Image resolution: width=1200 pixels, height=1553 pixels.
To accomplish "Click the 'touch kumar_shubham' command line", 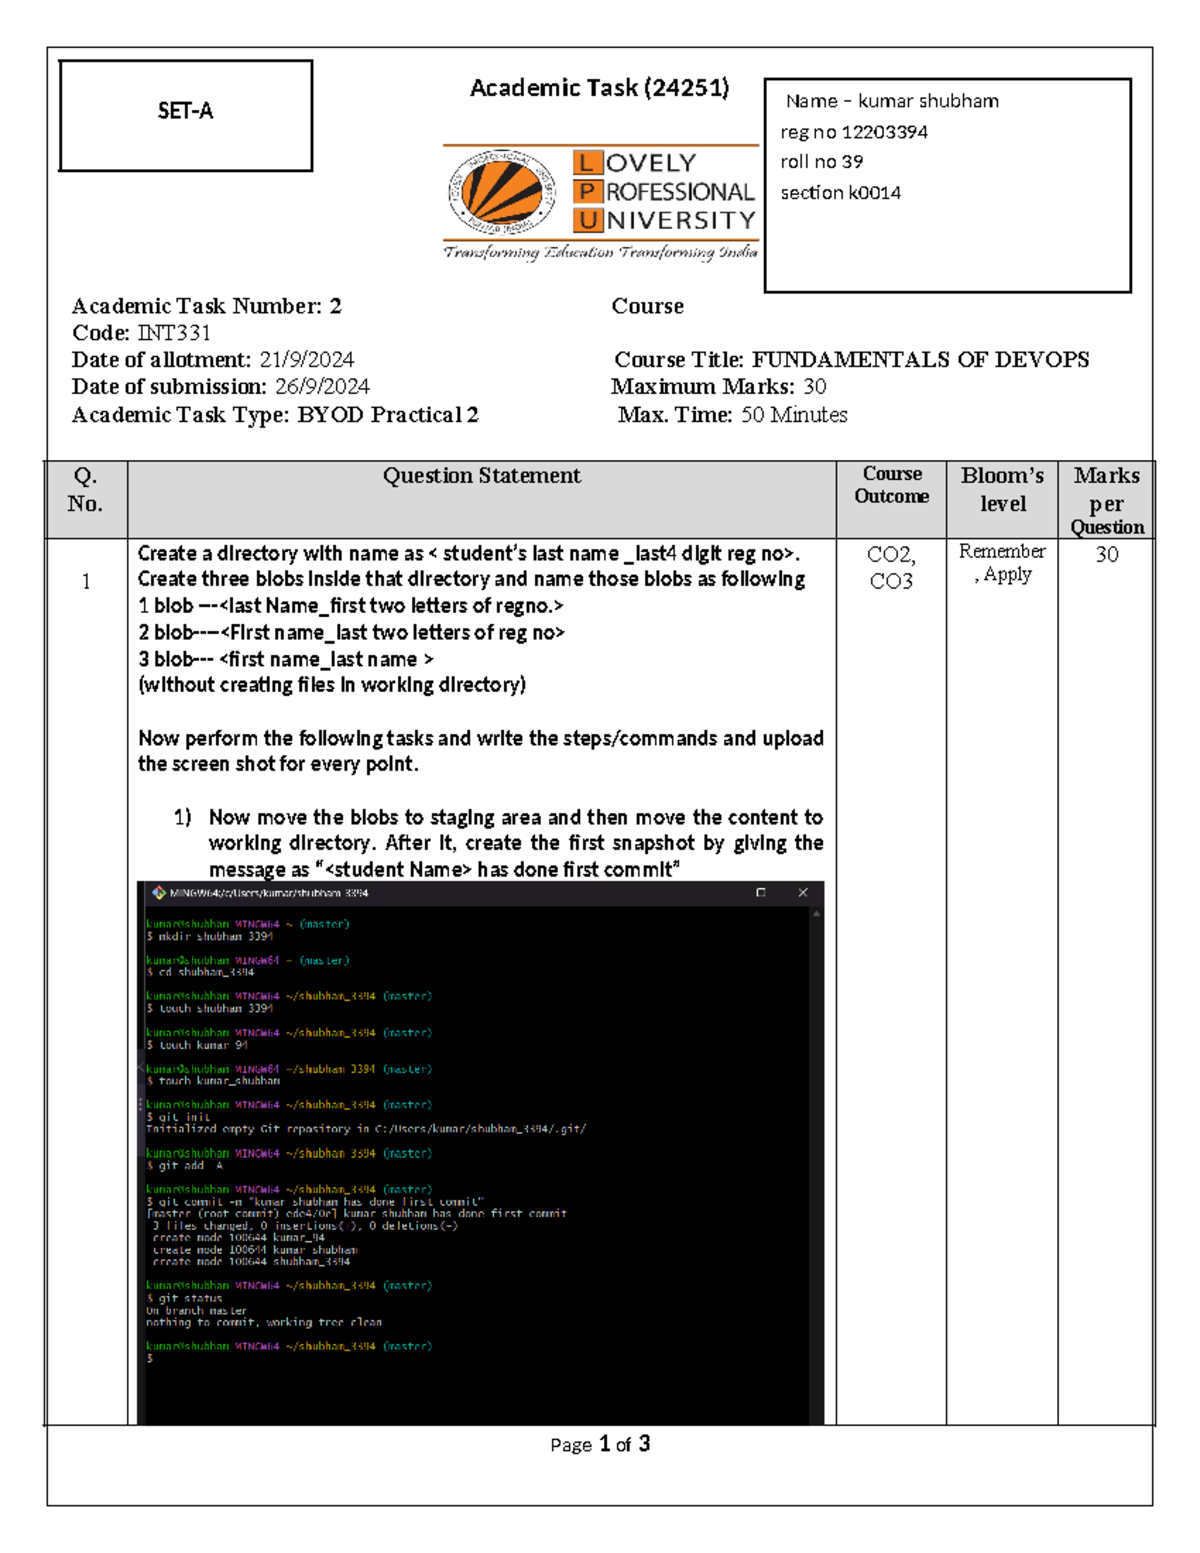I will tap(213, 1081).
